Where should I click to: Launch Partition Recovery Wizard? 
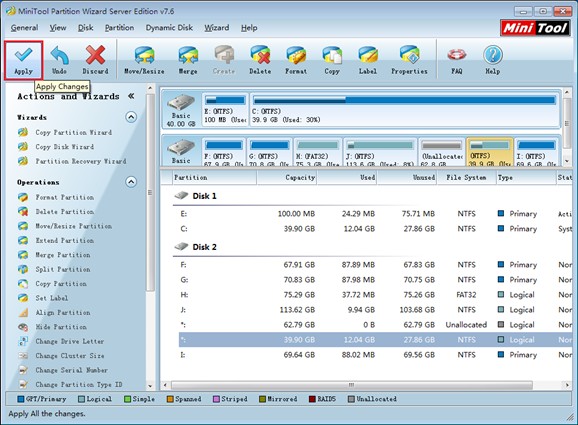81,161
